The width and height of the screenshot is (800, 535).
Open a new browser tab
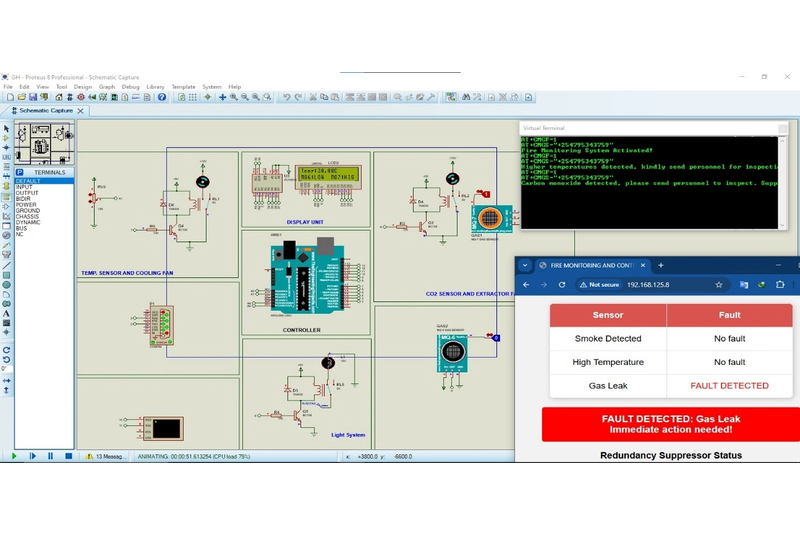click(x=661, y=265)
